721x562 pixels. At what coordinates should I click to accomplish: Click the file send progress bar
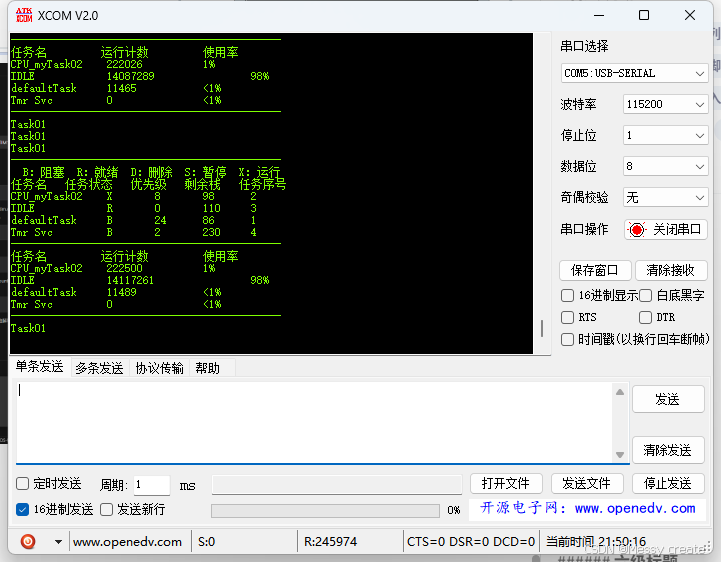pyautogui.click(x=325, y=510)
